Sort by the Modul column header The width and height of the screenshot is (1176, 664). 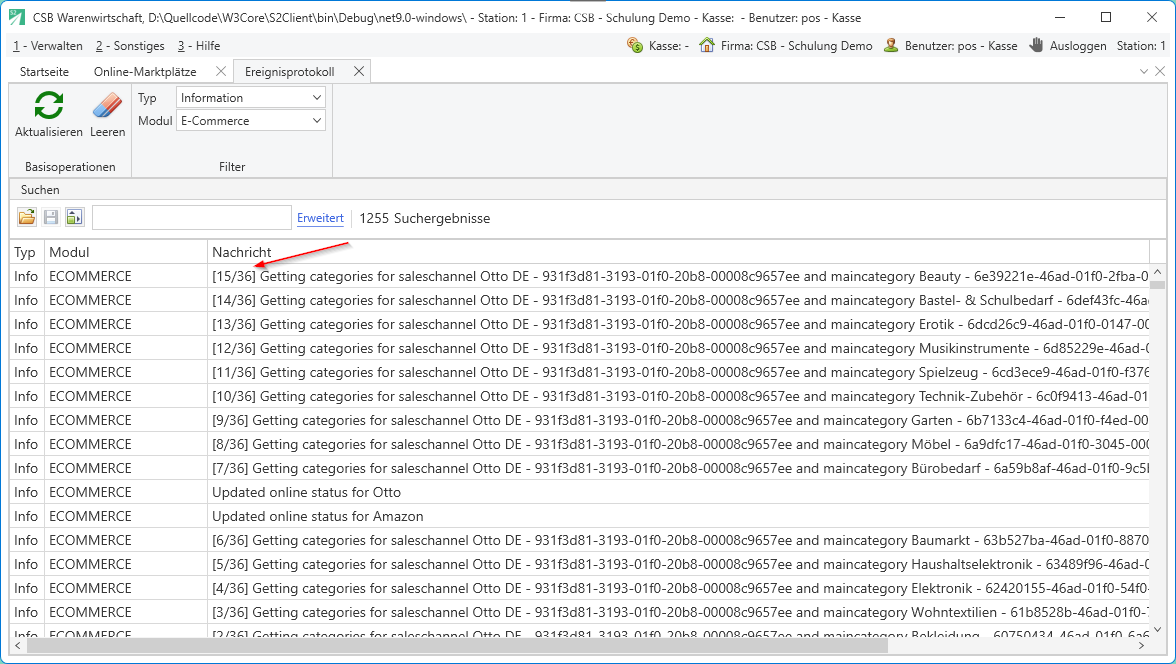click(x=126, y=252)
